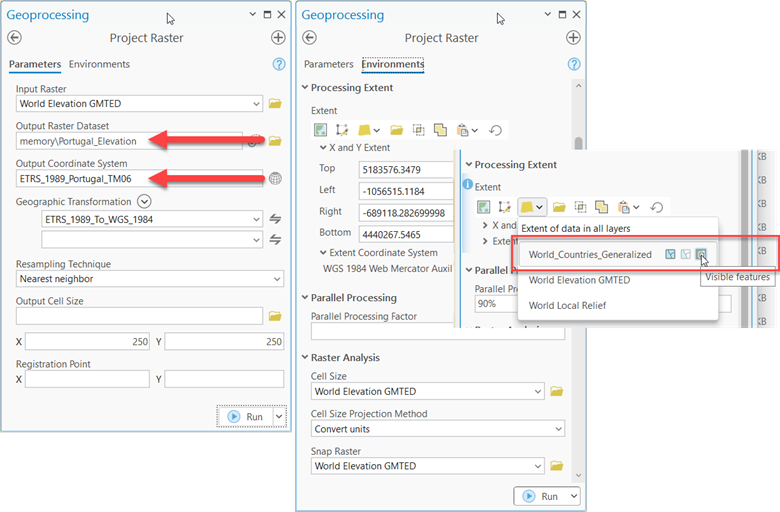Screen dimensions: 780x512
Task: Expand the Geographic Transformation section chevron
Action: pos(144,202)
